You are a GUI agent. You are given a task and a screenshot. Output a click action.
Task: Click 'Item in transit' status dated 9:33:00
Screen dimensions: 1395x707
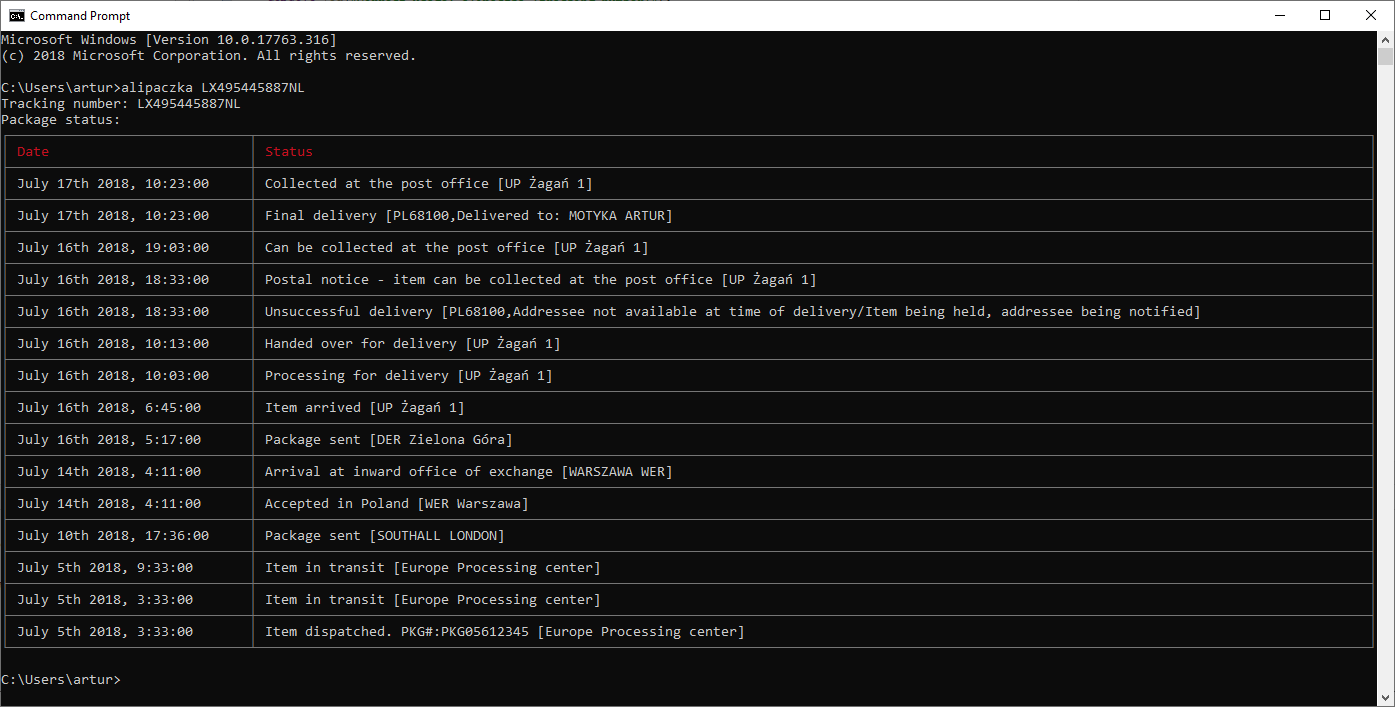pyautogui.click(x=433, y=568)
